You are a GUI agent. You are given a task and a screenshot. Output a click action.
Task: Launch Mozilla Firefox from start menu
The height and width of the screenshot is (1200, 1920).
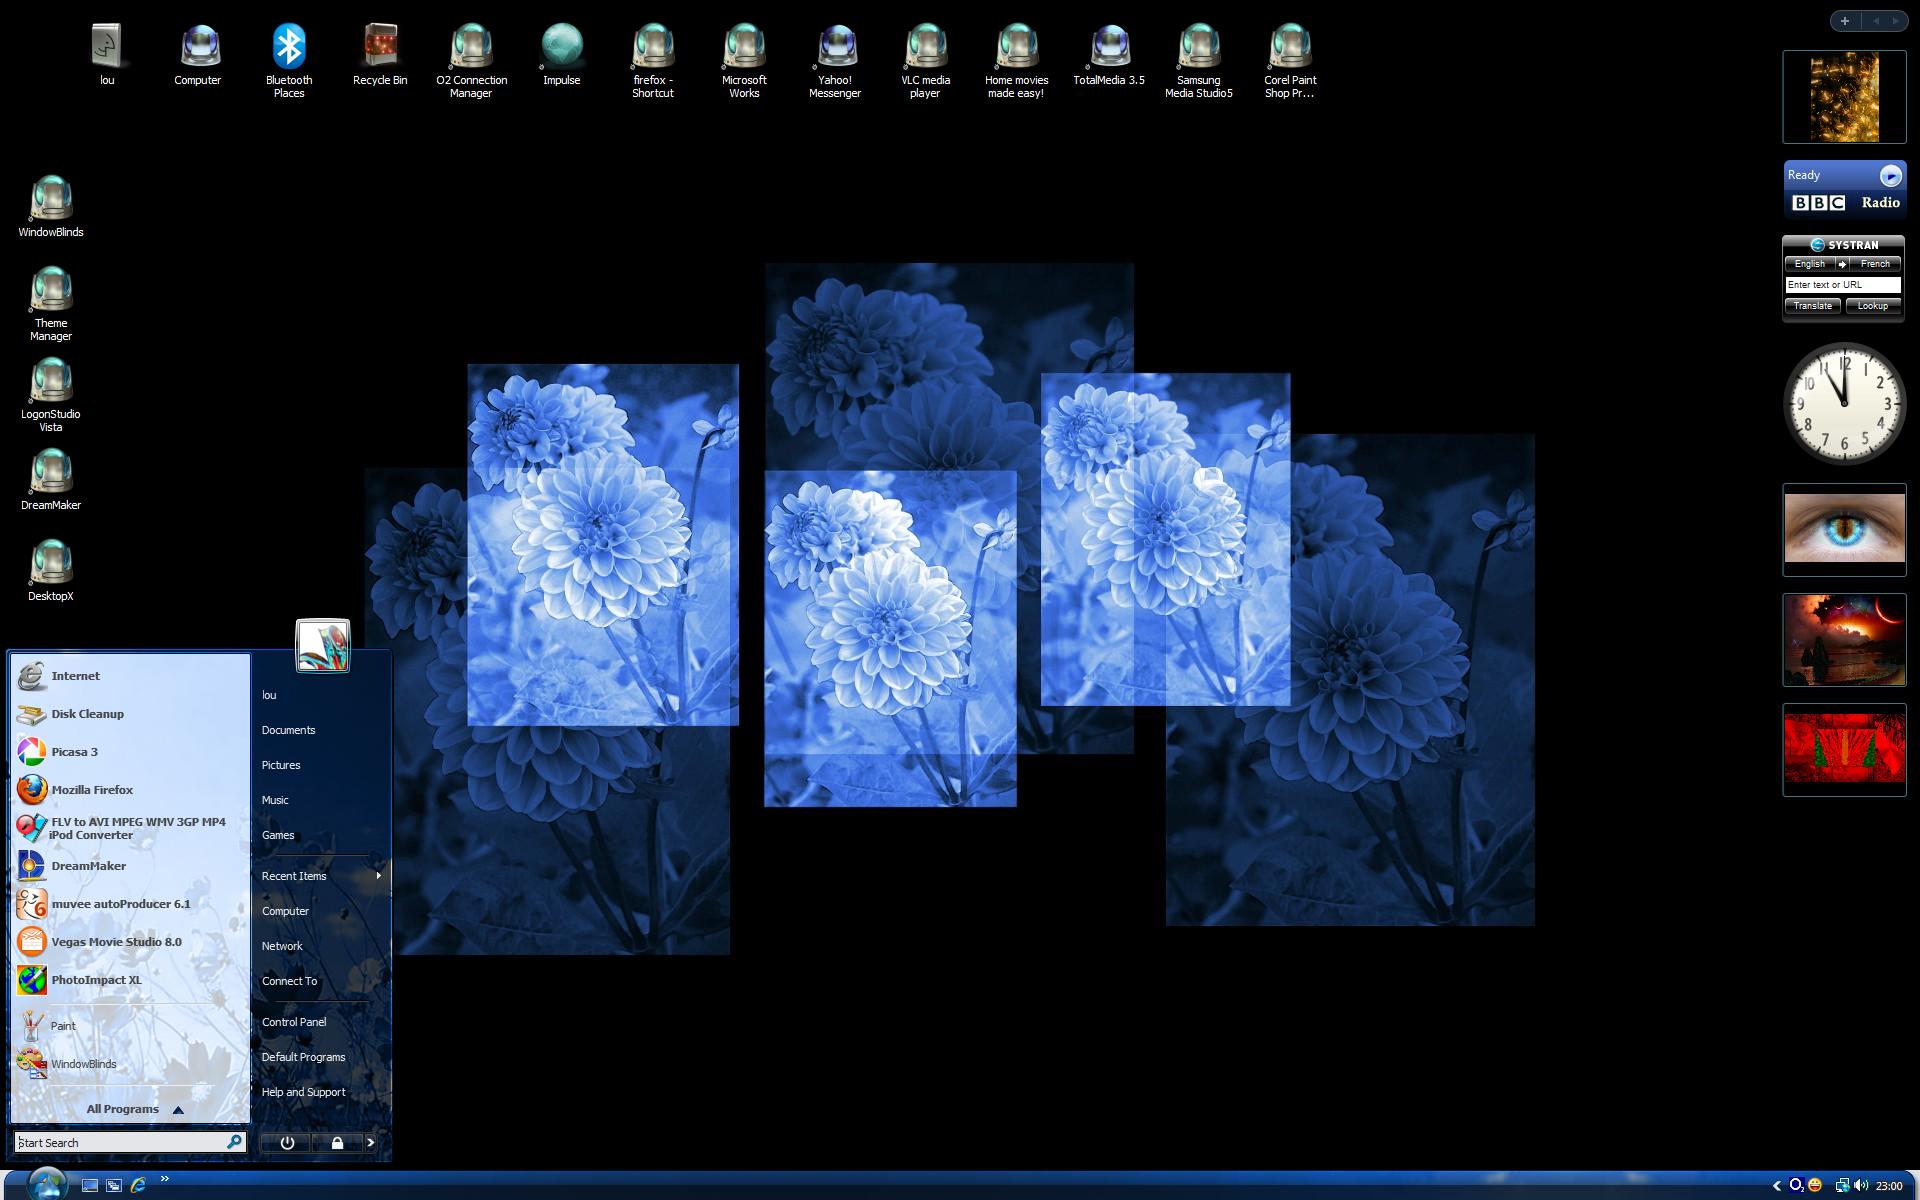click(92, 790)
